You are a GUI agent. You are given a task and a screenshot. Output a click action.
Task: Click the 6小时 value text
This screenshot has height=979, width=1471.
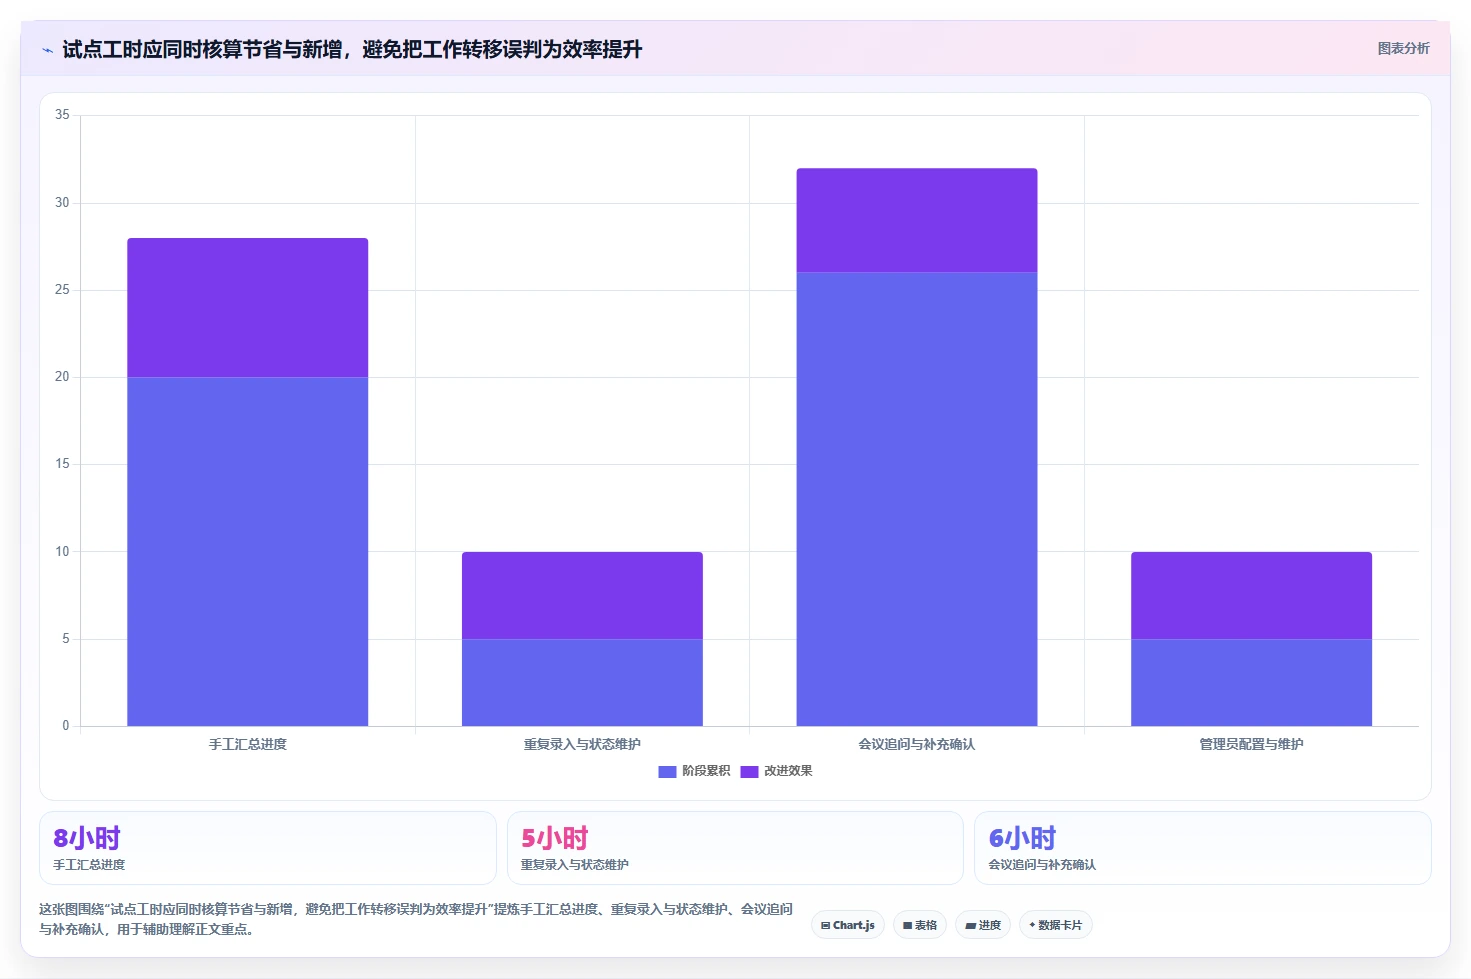tap(1022, 838)
